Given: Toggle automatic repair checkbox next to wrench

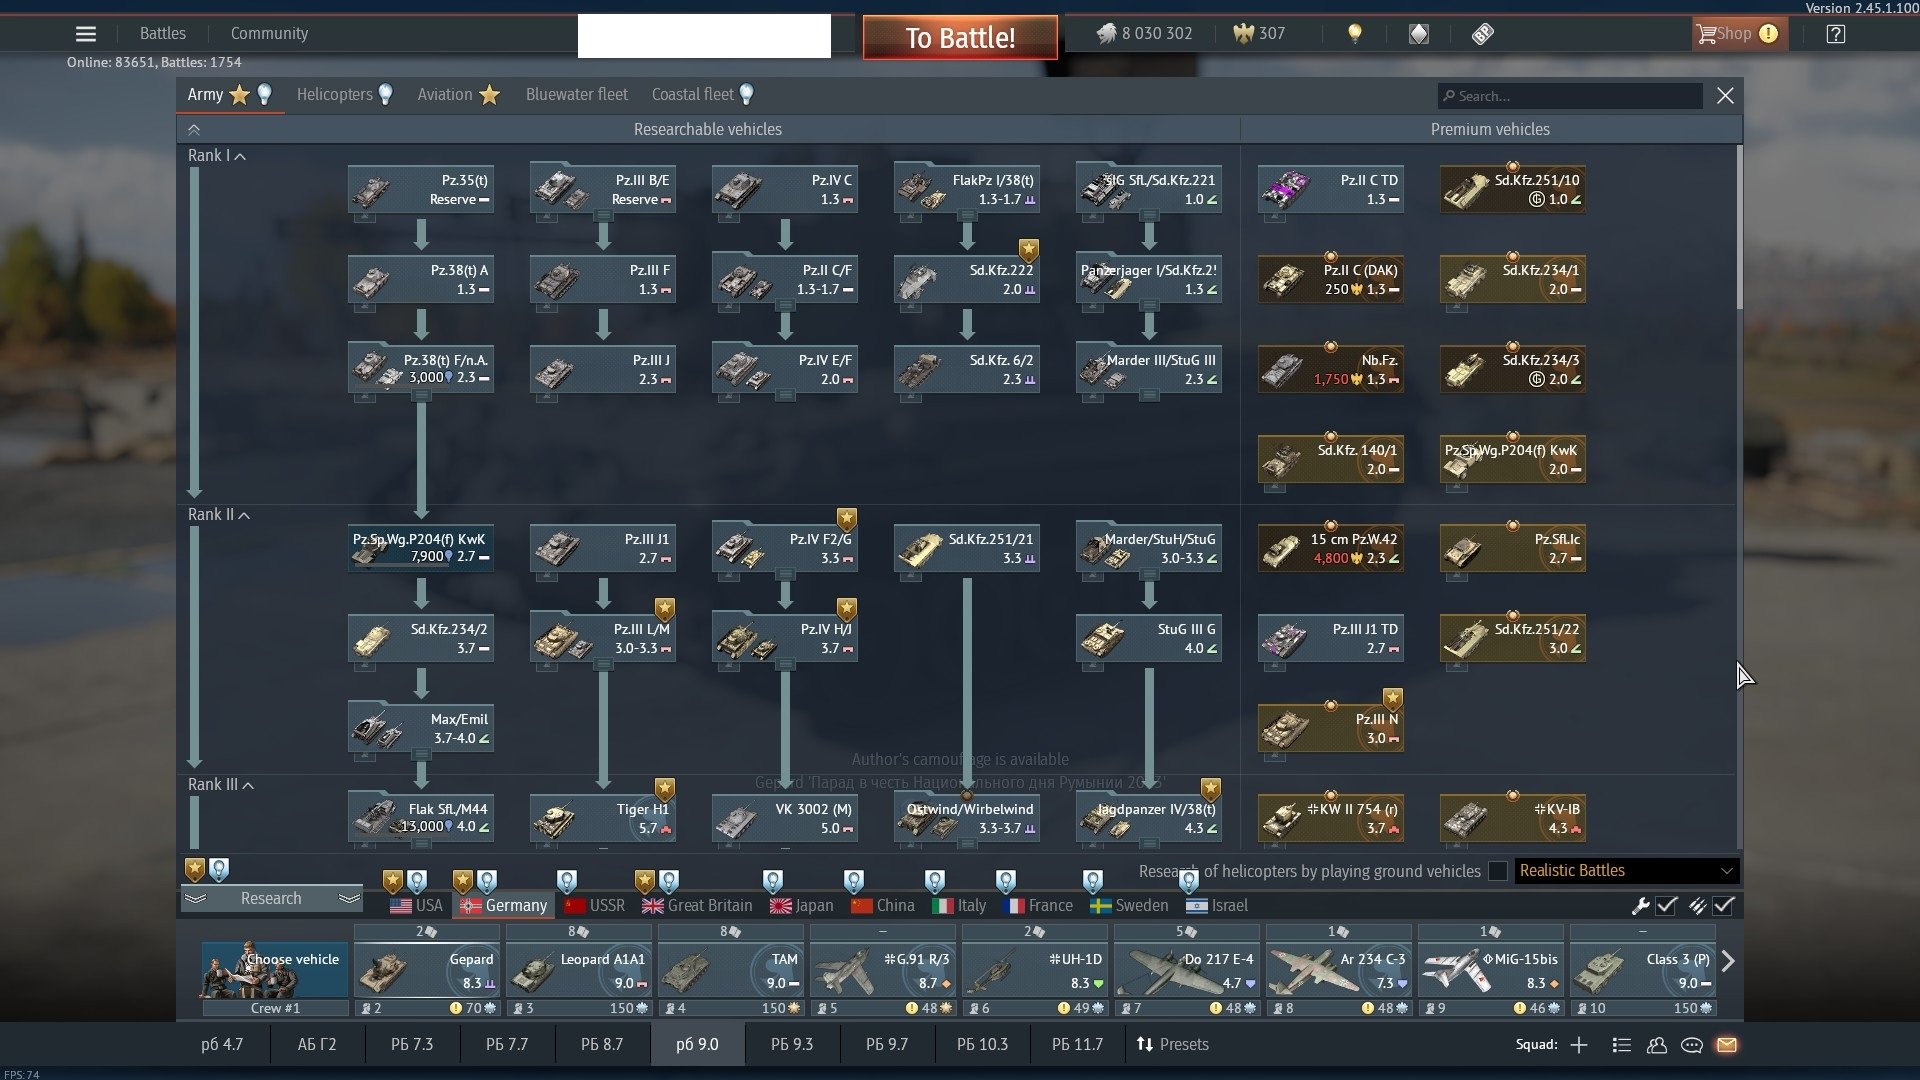Looking at the screenshot, I should 1666,906.
